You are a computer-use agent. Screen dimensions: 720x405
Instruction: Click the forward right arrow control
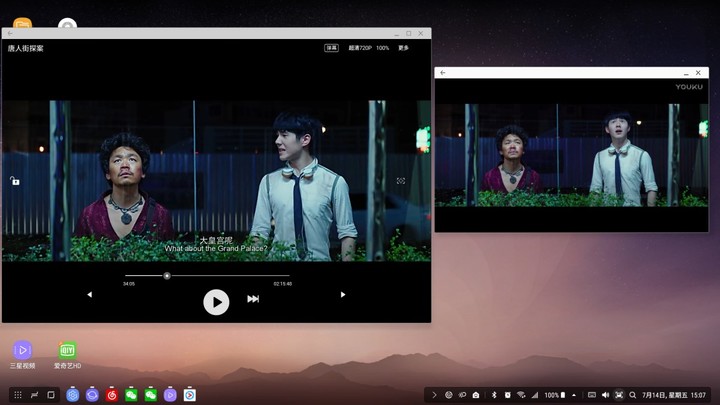tap(343, 294)
